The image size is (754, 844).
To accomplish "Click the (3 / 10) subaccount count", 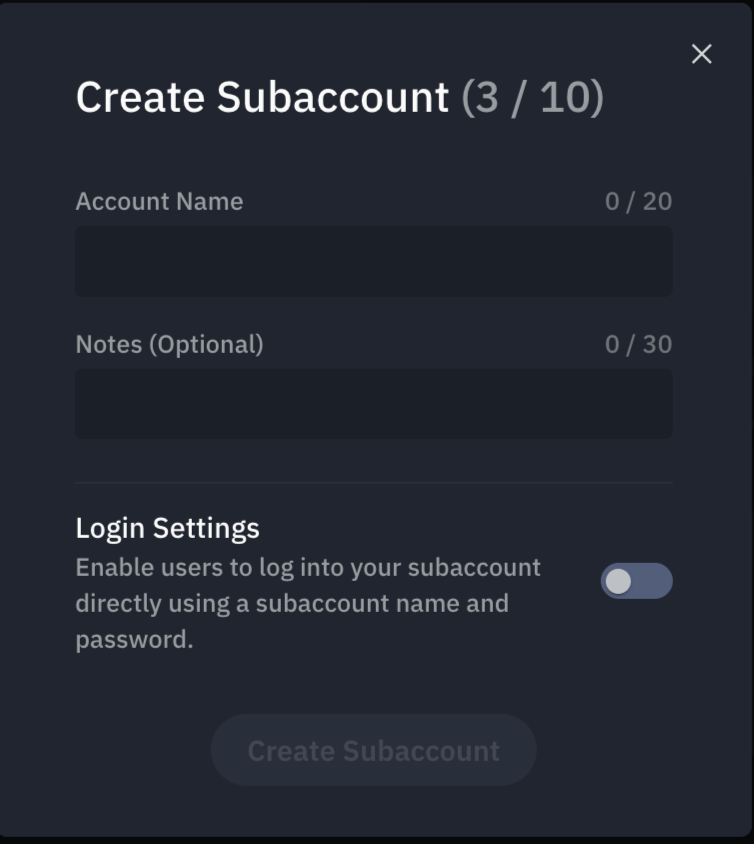I will tap(533, 97).
